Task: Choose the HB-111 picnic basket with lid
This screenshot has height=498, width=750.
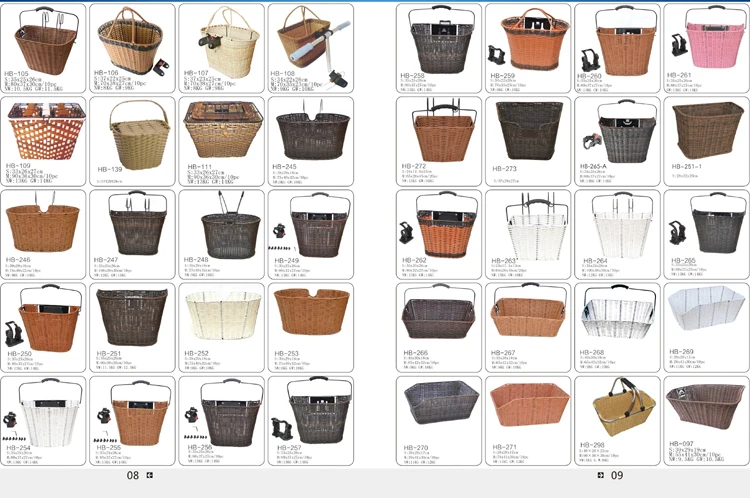Action: pos(222,132)
